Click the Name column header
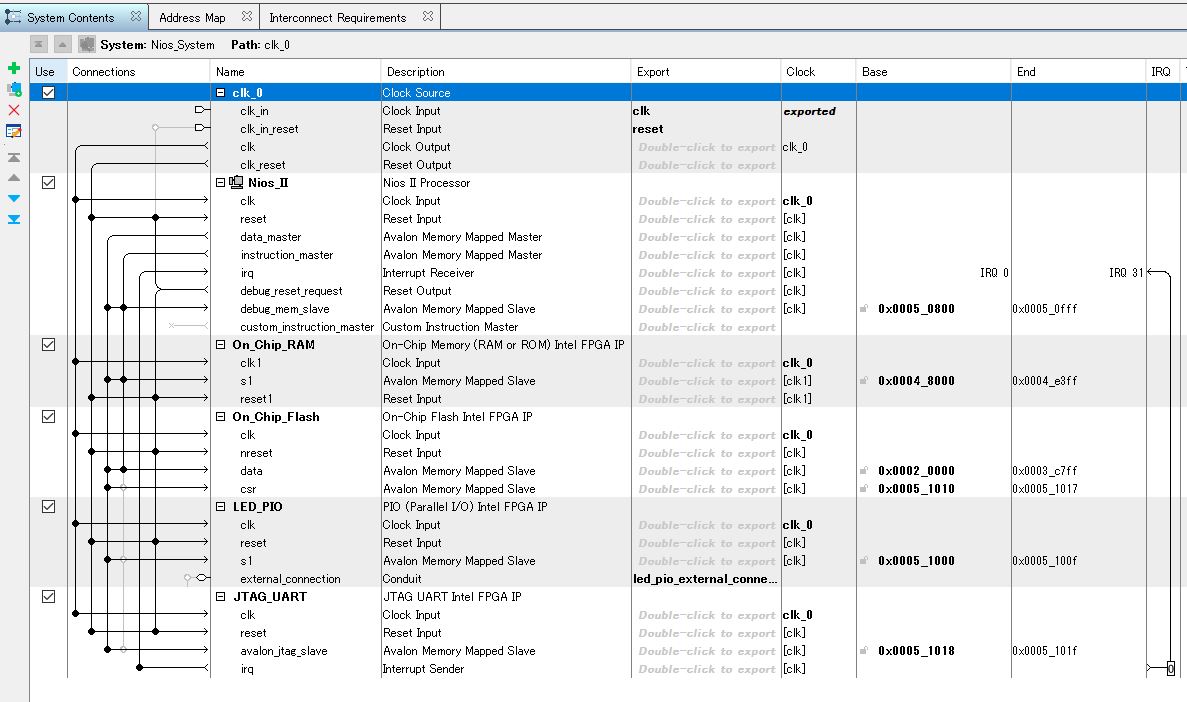 tap(295, 71)
